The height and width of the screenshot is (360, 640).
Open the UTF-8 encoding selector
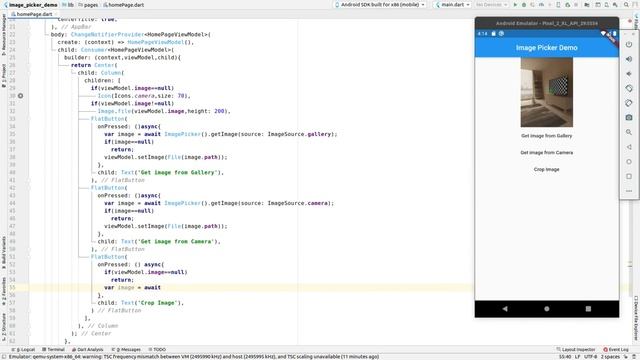point(591,357)
